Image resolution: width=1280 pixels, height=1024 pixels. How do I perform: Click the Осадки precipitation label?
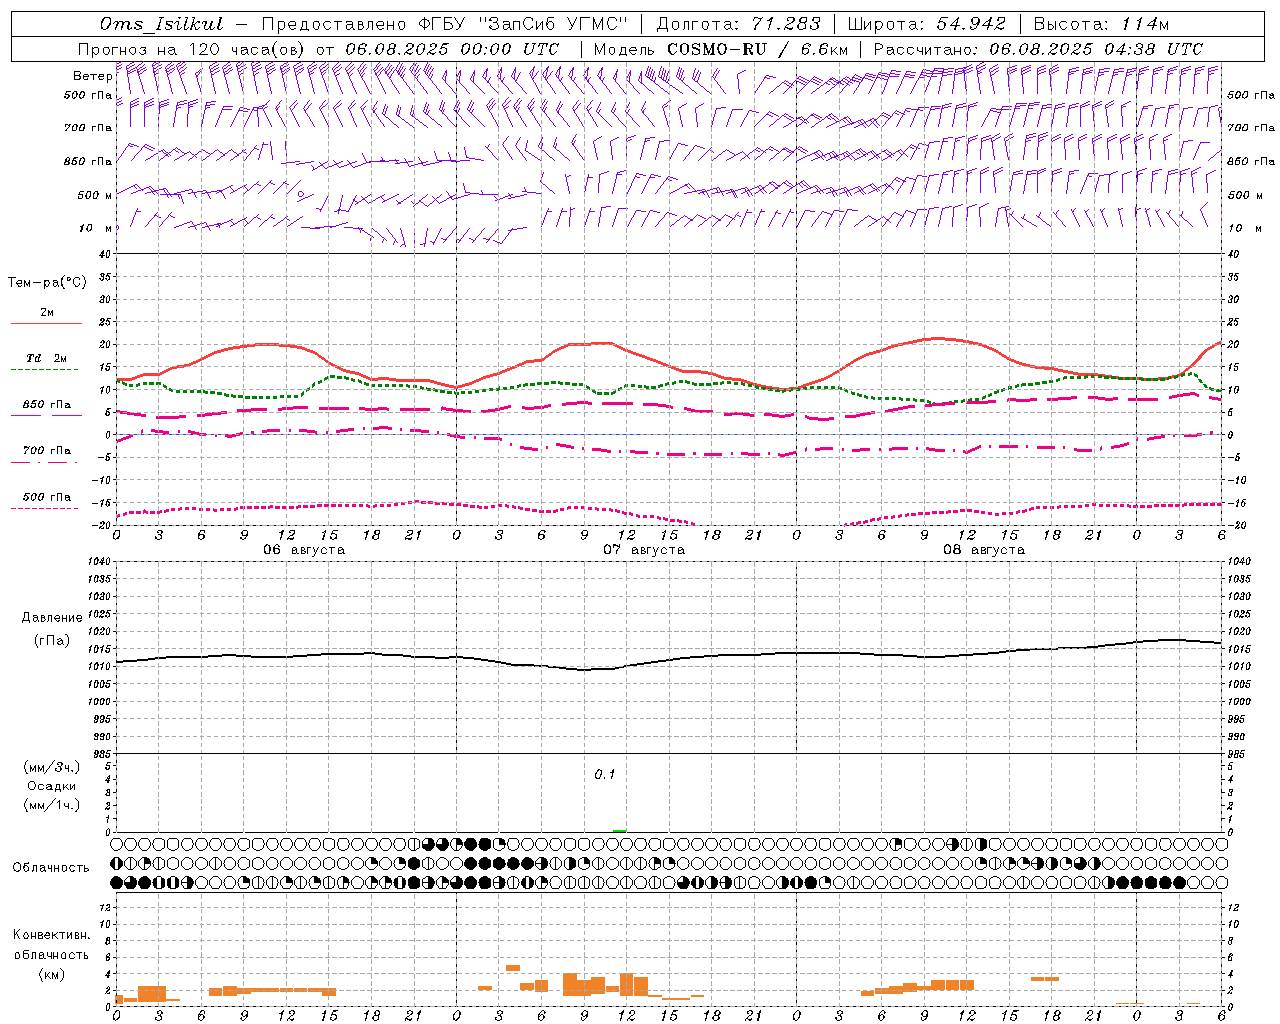tap(52, 786)
